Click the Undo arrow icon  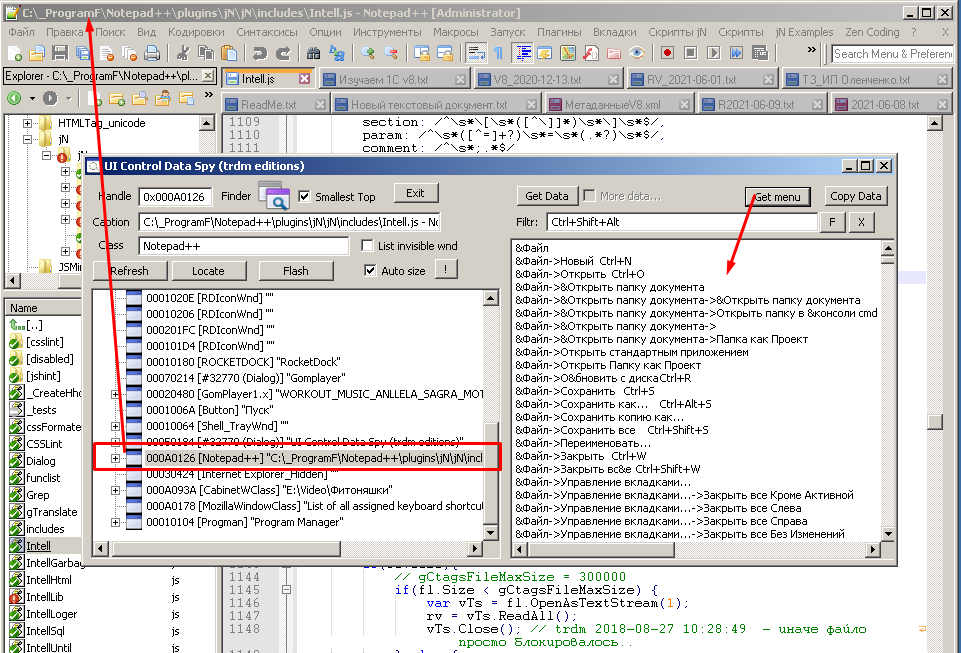261,53
